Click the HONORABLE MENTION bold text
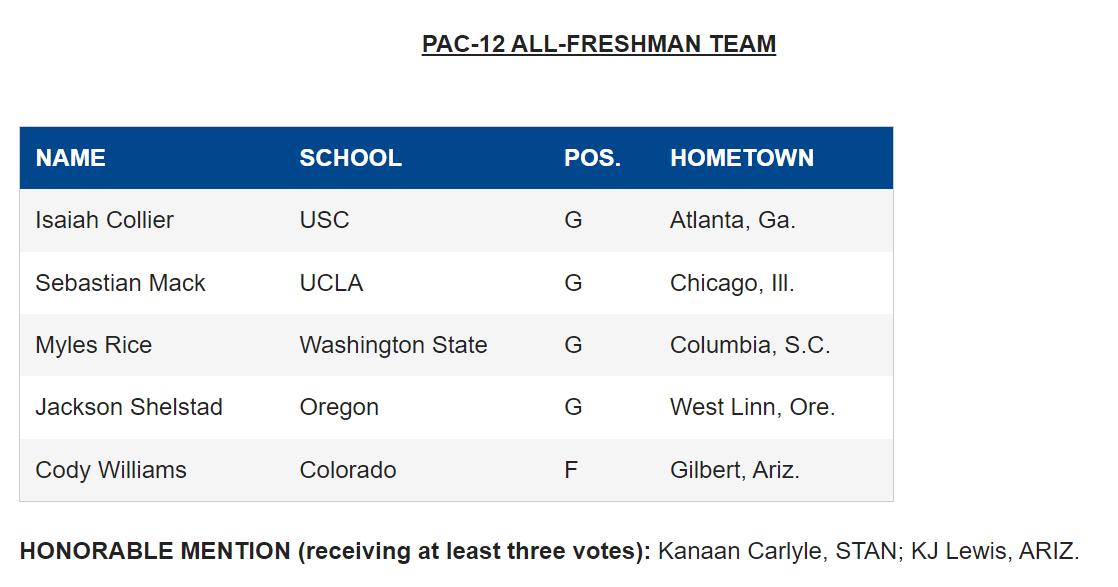The width and height of the screenshot is (1118, 587). point(155,551)
